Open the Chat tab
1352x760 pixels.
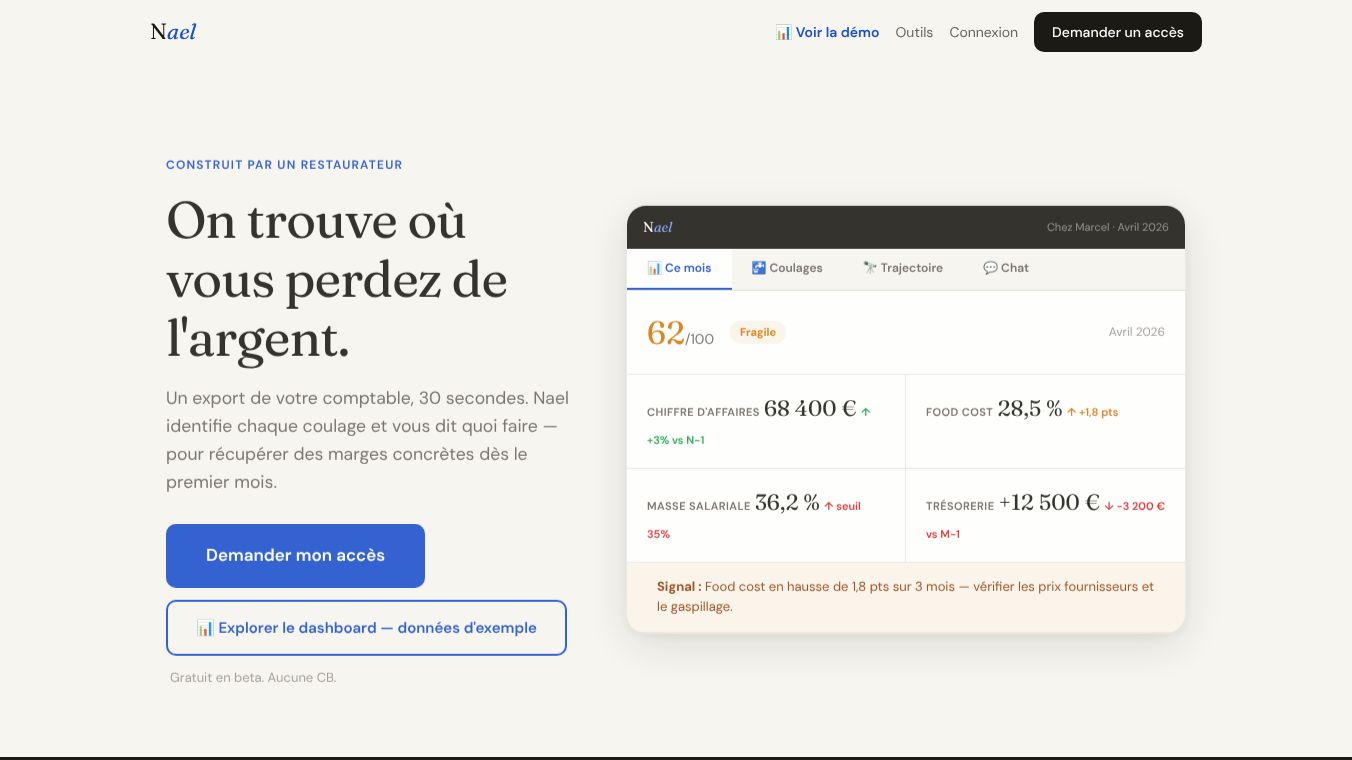click(x=1006, y=268)
